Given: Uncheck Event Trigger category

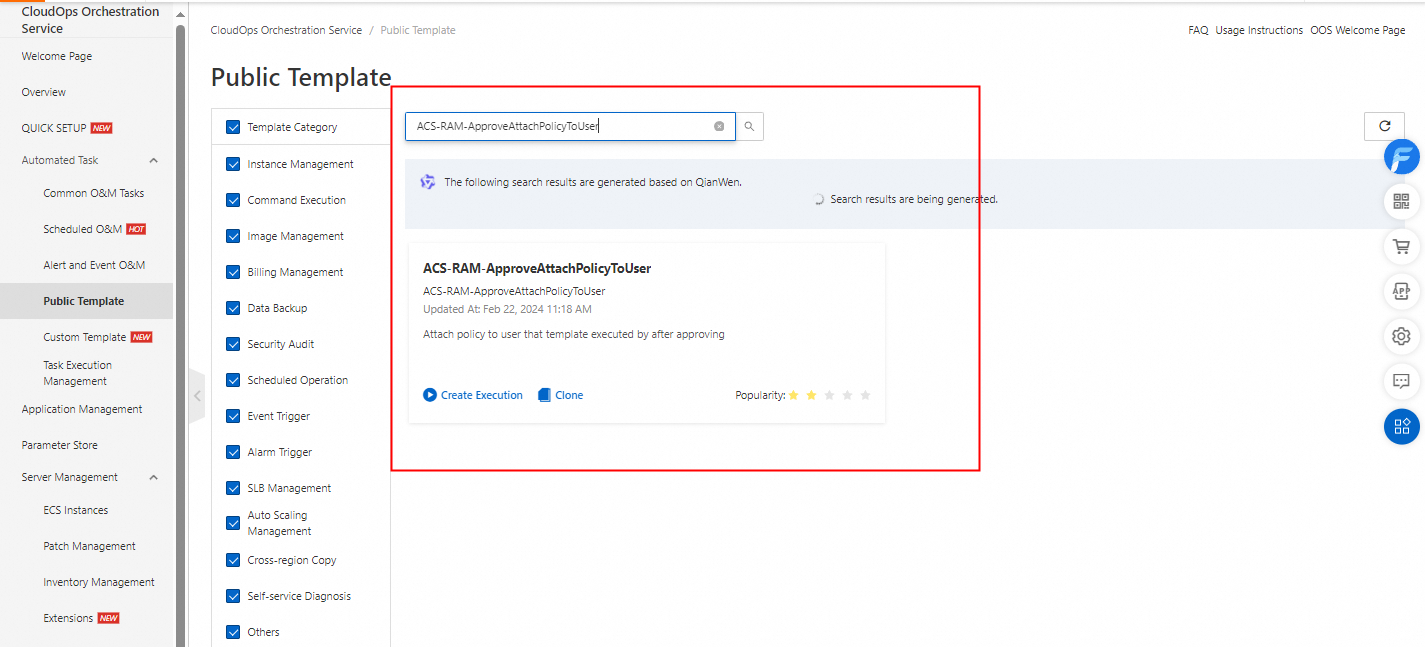Looking at the screenshot, I should pos(233,416).
